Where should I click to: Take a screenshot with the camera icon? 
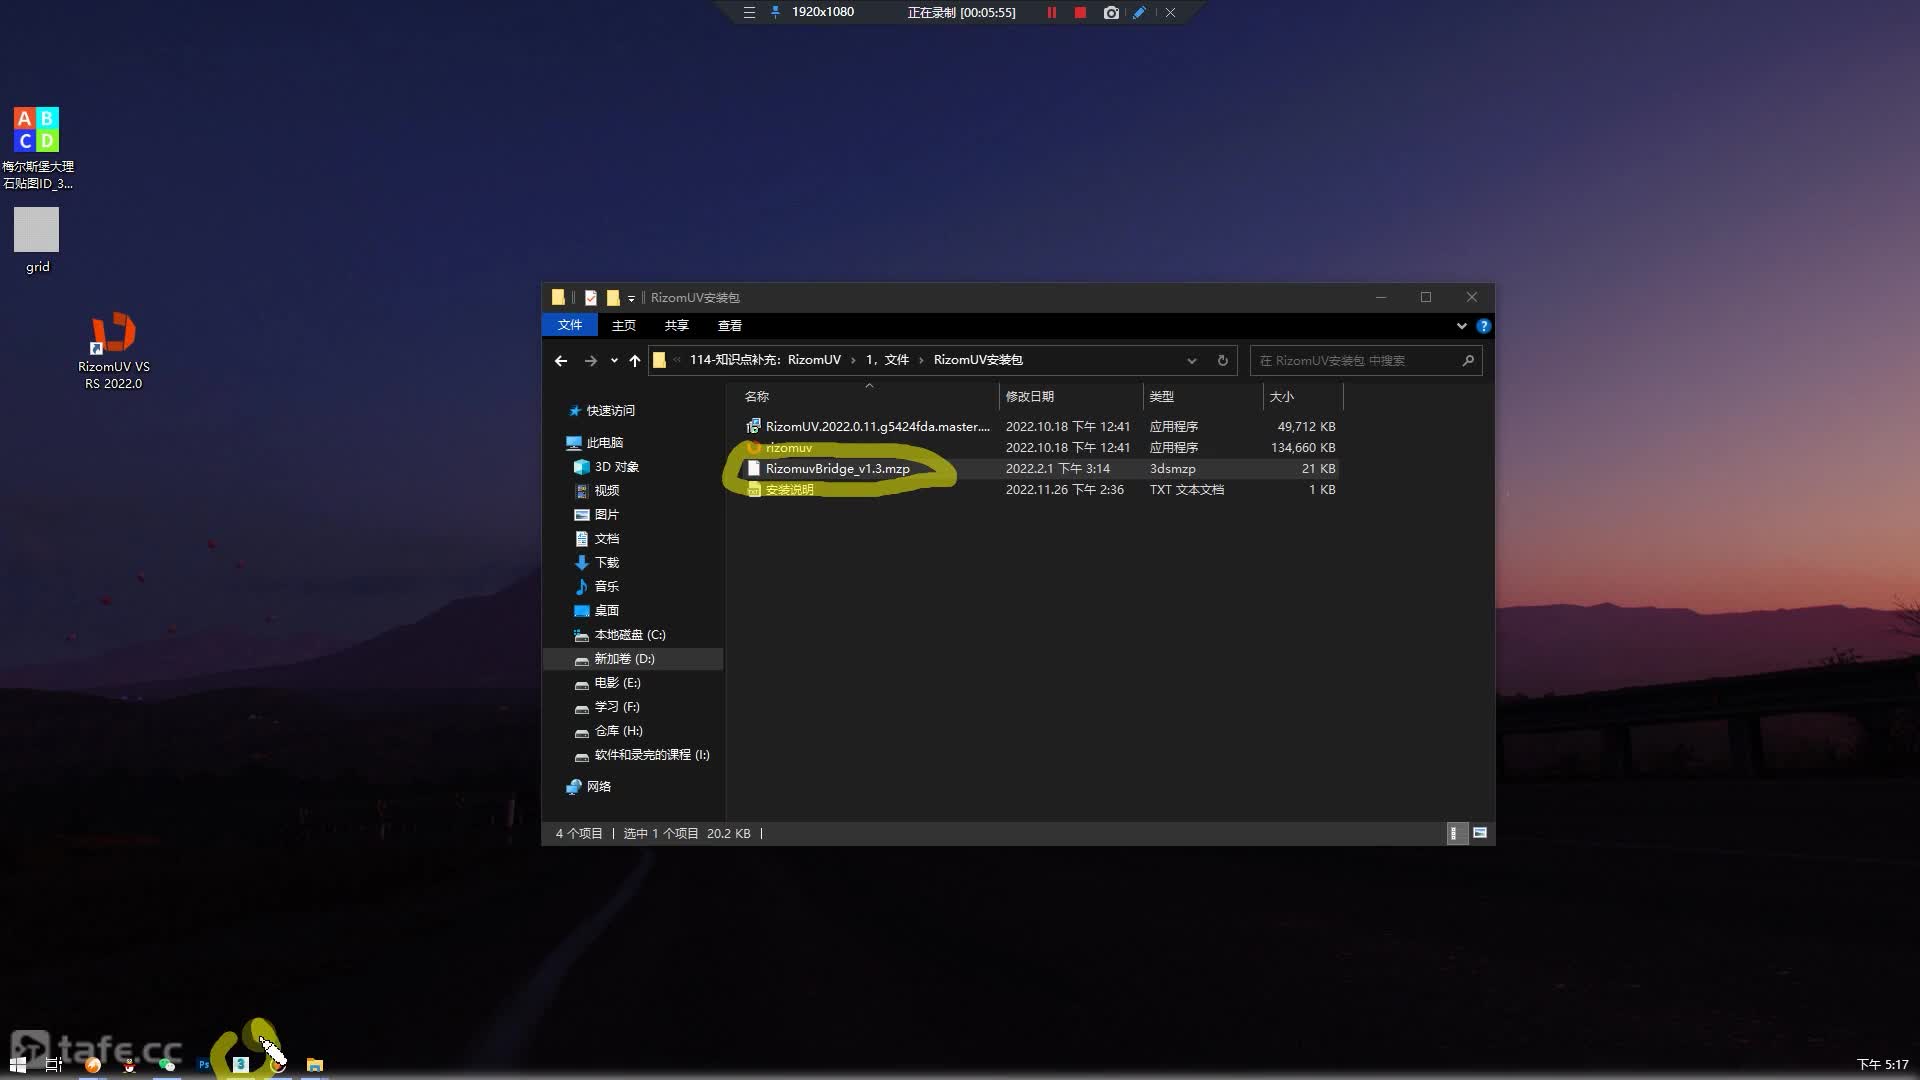(1111, 12)
